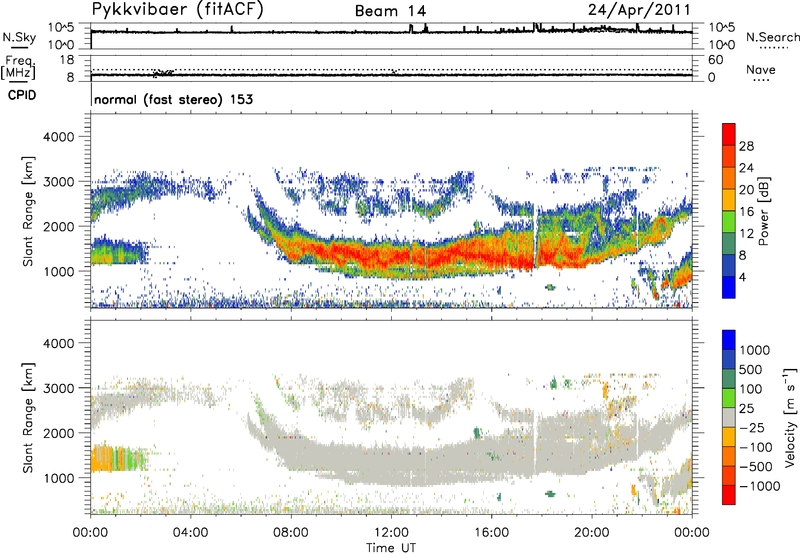800x554 pixels.
Task: Click the -1000 label on velocity colorbar
Action: tap(759, 486)
